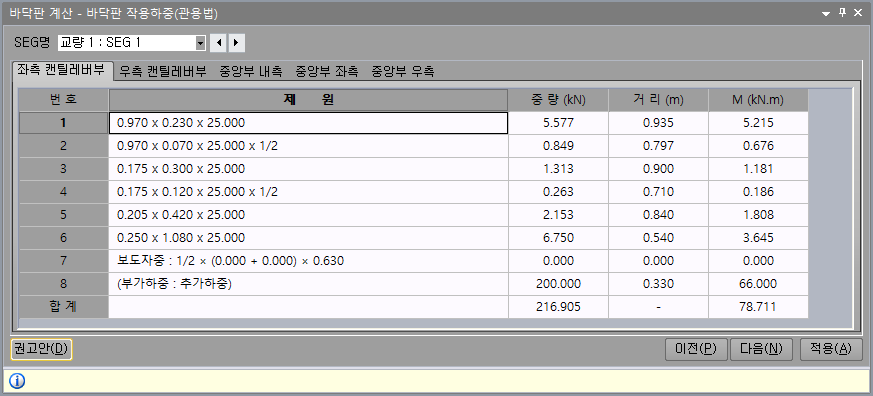This screenshot has width=873, height=396.
Task: Click weight value 0.263
Action: 558,192
